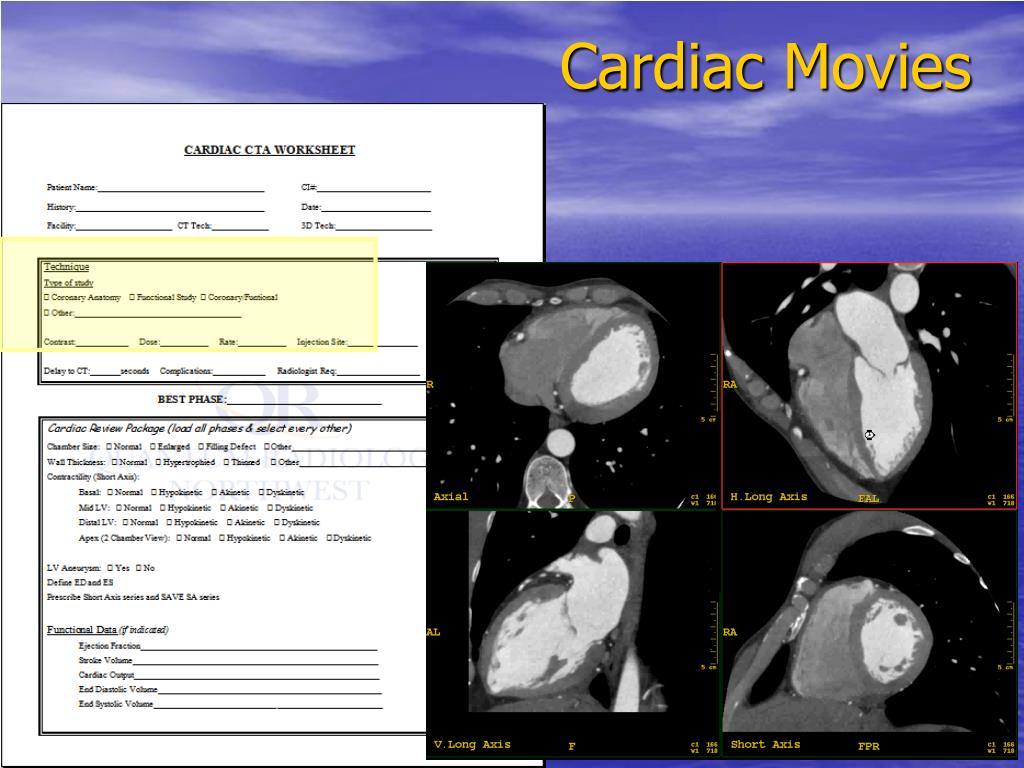This screenshot has height=768, width=1024.
Task: Click the Stroke Volume entry line
Action: 255,662
